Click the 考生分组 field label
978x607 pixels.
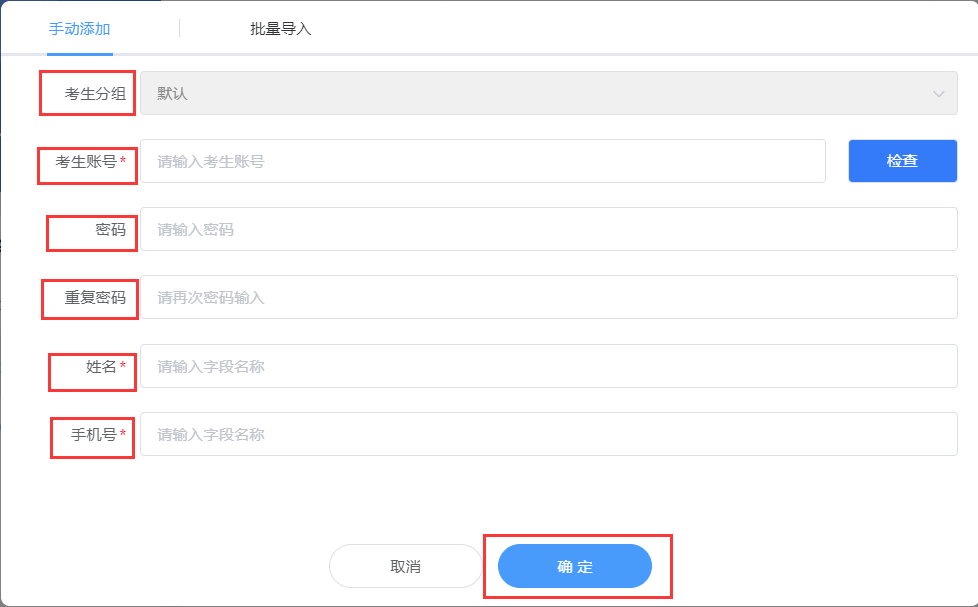coord(95,94)
